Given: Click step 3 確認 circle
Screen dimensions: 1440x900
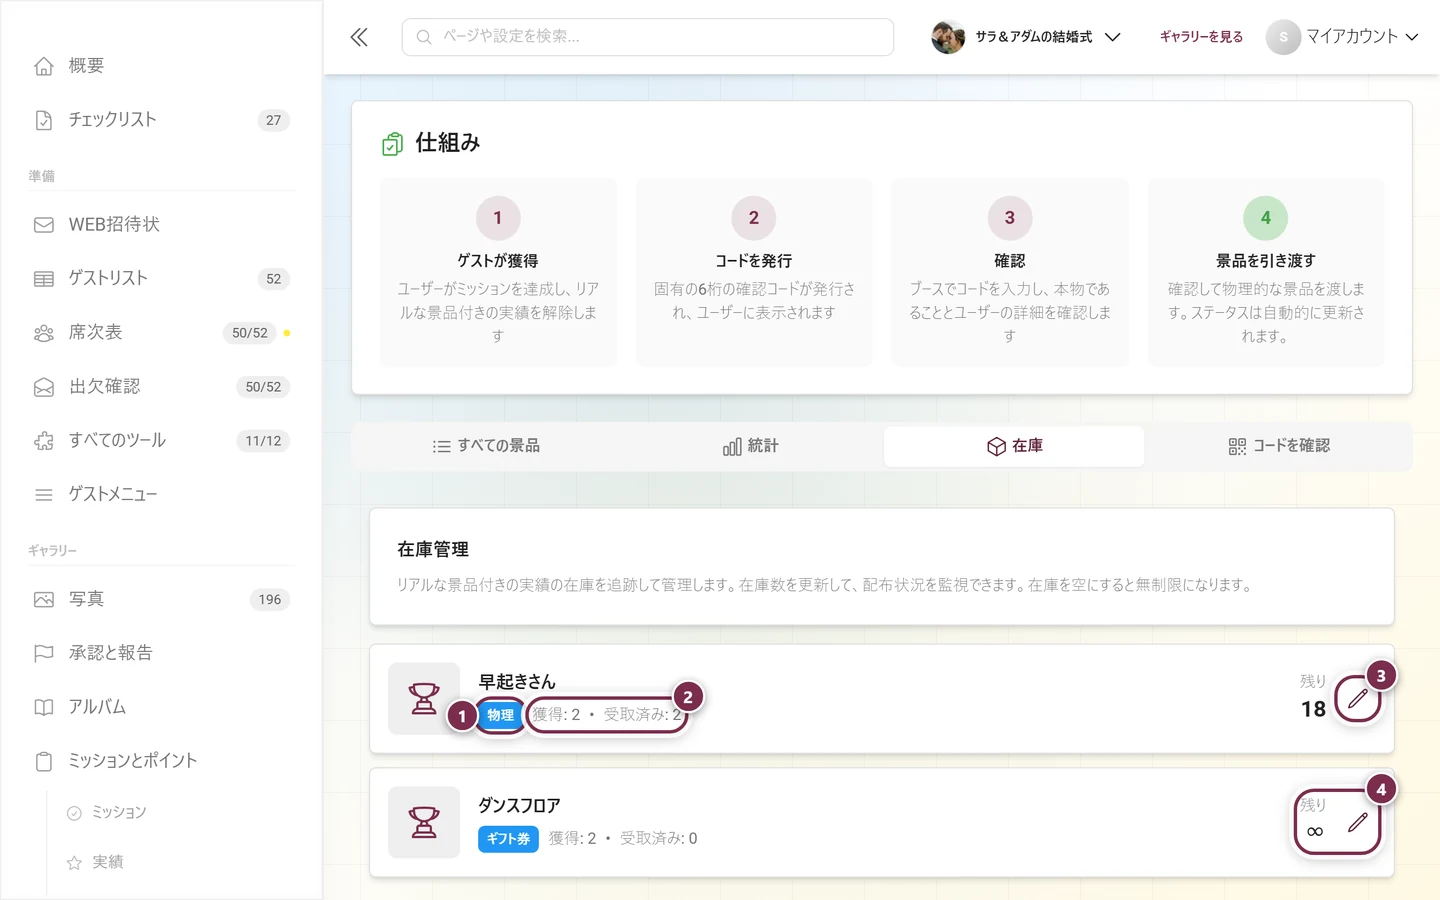Looking at the screenshot, I should [1010, 218].
